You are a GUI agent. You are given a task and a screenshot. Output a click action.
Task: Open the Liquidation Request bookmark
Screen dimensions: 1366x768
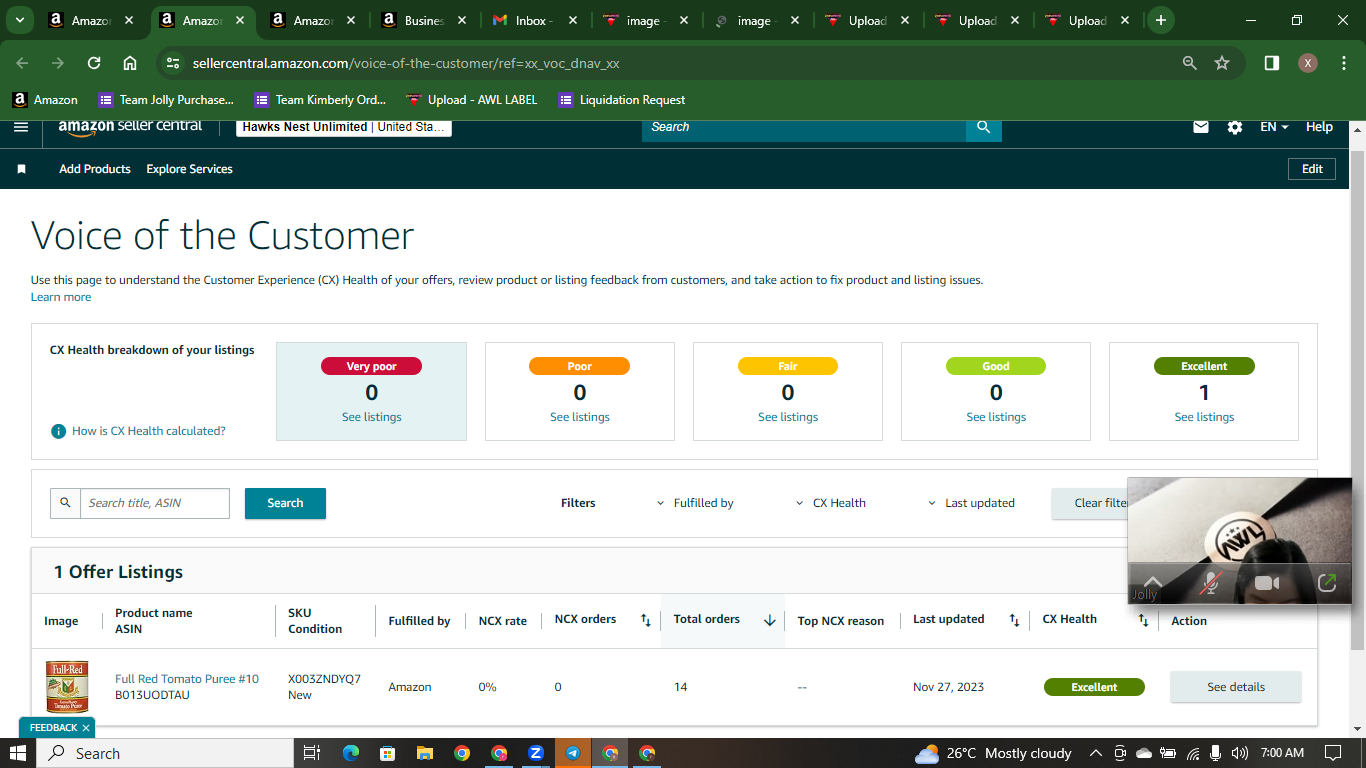click(x=622, y=100)
